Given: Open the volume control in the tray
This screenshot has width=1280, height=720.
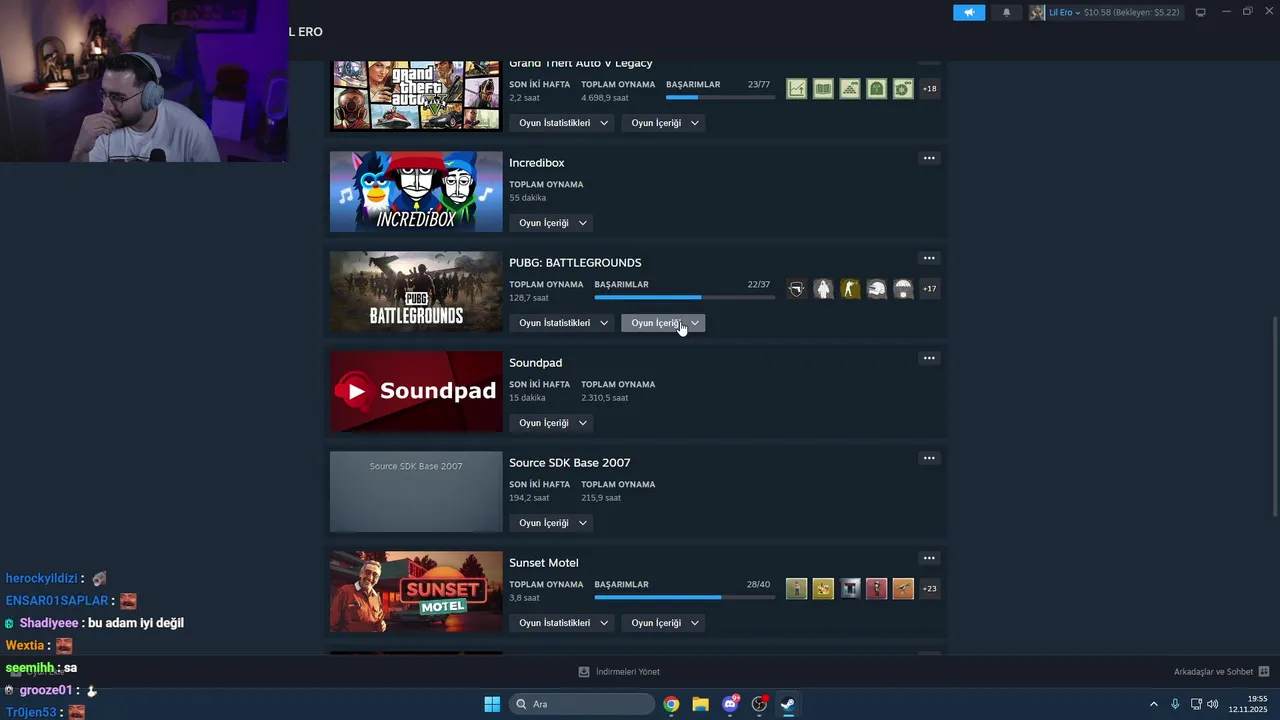Looking at the screenshot, I should click(x=1212, y=704).
